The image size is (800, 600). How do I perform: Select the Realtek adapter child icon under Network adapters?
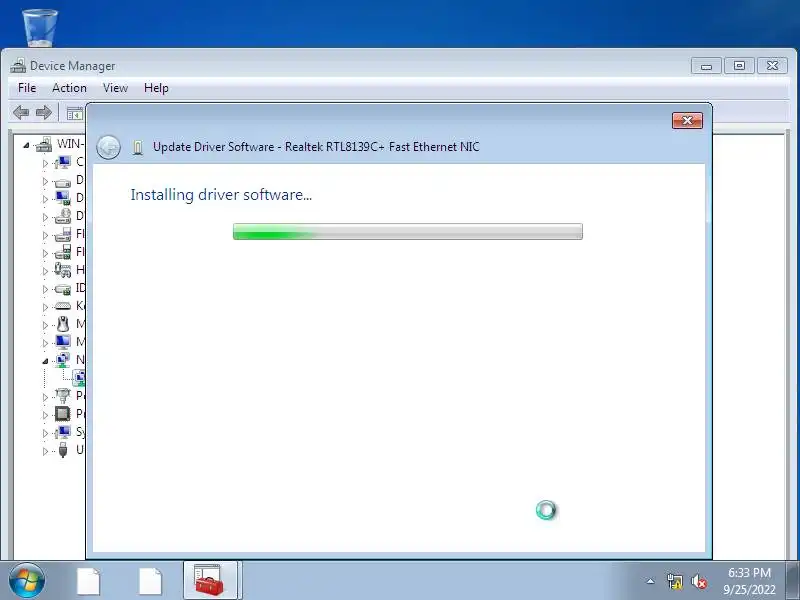point(80,378)
